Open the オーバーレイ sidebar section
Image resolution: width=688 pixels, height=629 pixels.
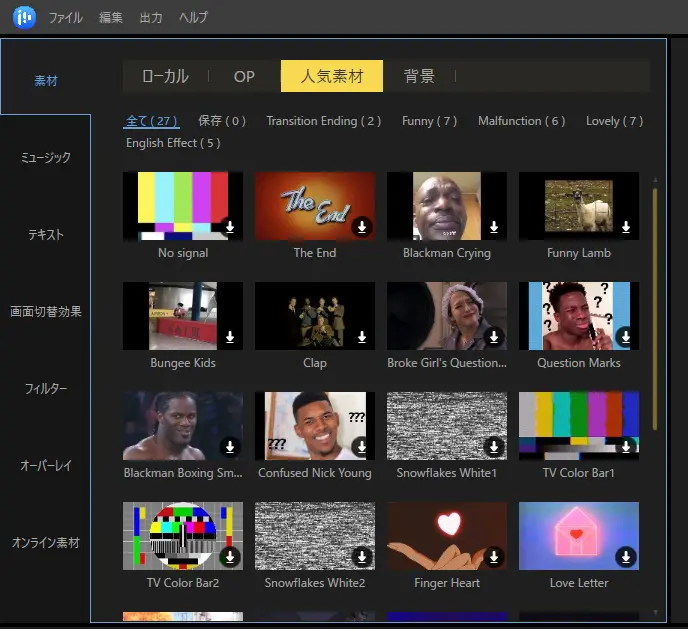point(46,466)
